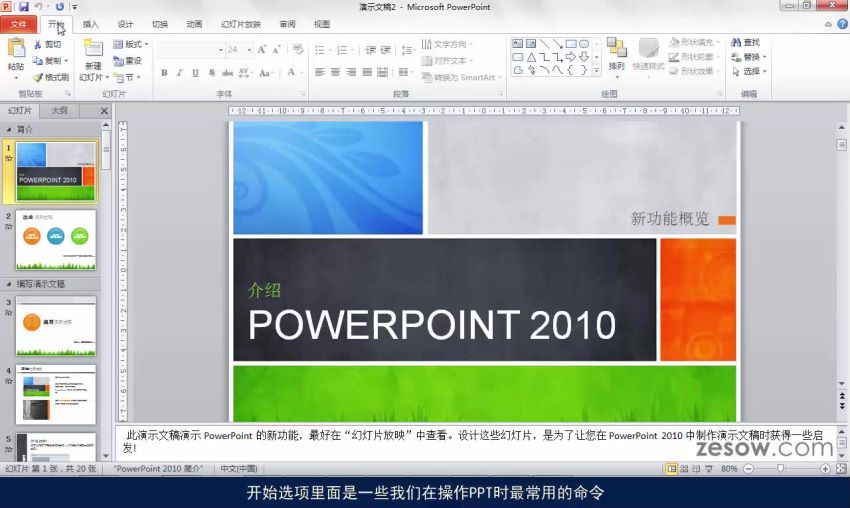This screenshot has width=850, height=508.
Task: Open the font size 24 dropdown
Action: point(249,50)
